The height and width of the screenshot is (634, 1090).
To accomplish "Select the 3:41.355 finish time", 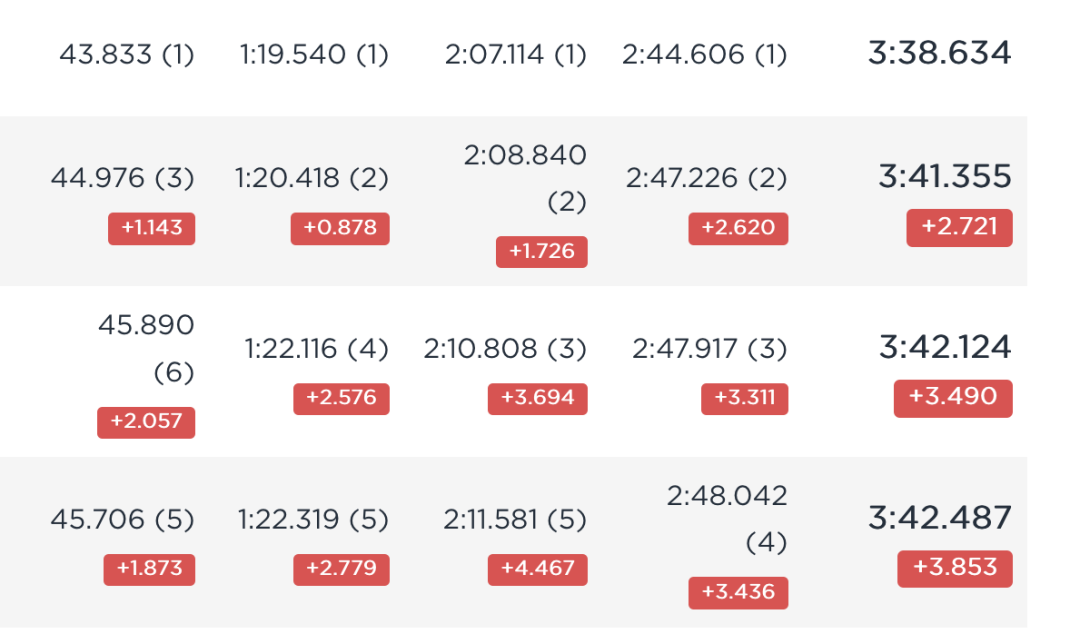I will point(945,177).
